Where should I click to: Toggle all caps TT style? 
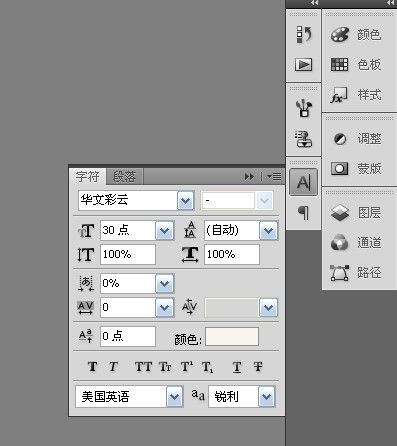(143, 367)
